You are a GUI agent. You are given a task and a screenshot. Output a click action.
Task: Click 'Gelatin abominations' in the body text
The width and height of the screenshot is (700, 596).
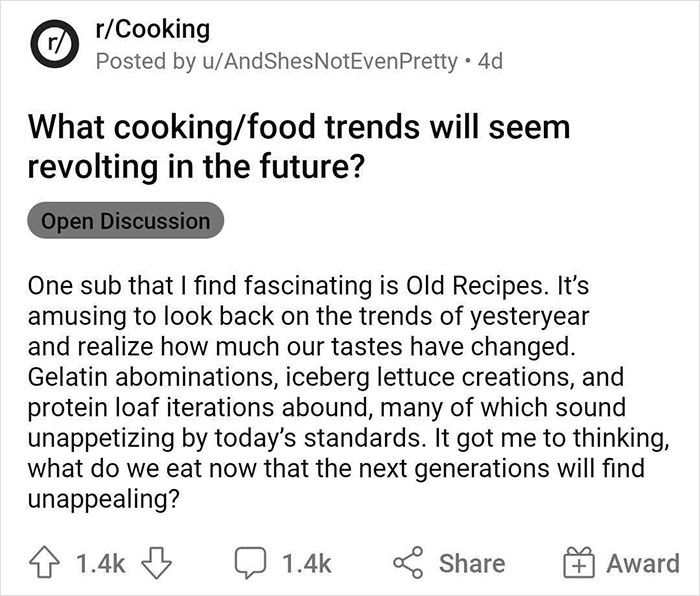pyautogui.click(x=150, y=377)
